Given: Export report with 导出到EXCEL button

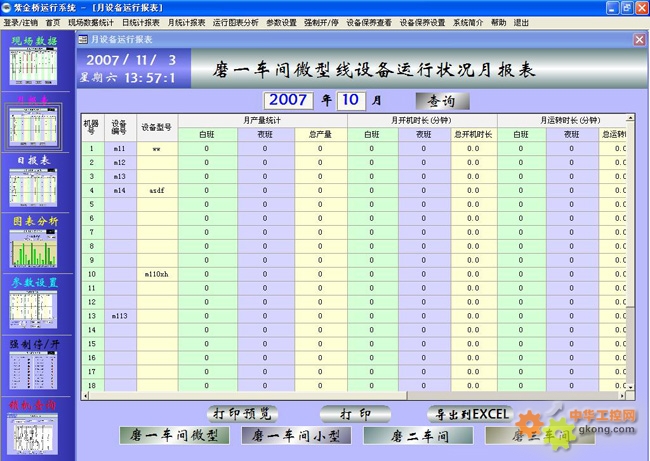Looking at the screenshot, I should pyautogui.click(x=468, y=413).
